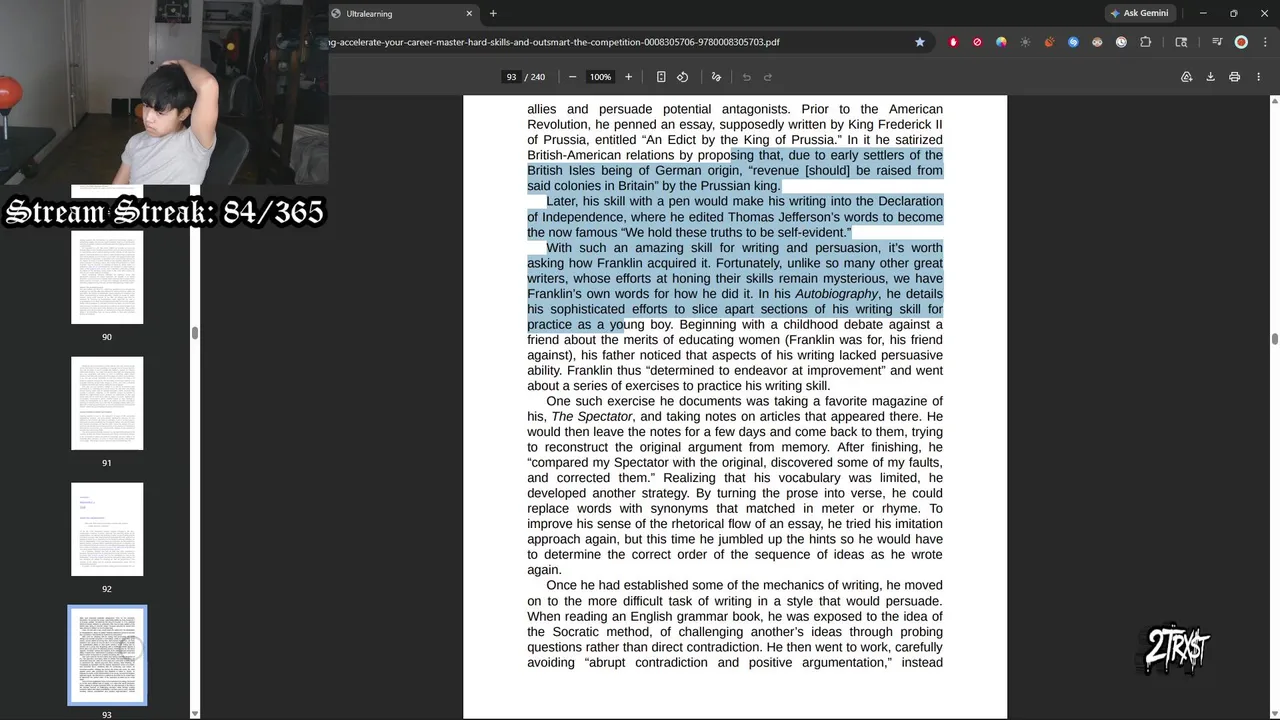This screenshot has width=1280, height=720.
Task: Click the 100% zoom level field
Action: [600, 77]
